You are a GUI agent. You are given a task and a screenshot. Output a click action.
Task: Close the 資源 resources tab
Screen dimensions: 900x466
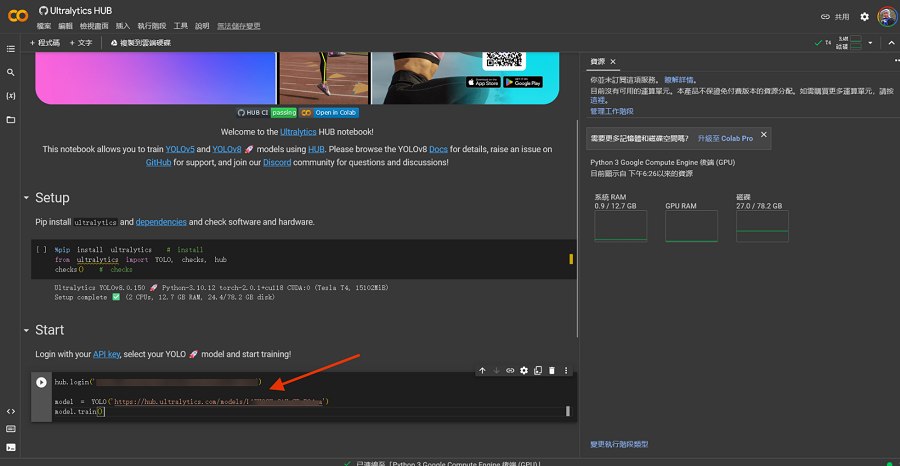click(613, 62)
